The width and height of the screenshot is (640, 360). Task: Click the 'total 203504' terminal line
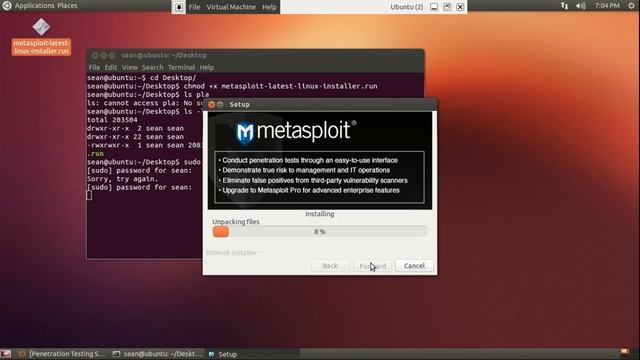[112, 120]
